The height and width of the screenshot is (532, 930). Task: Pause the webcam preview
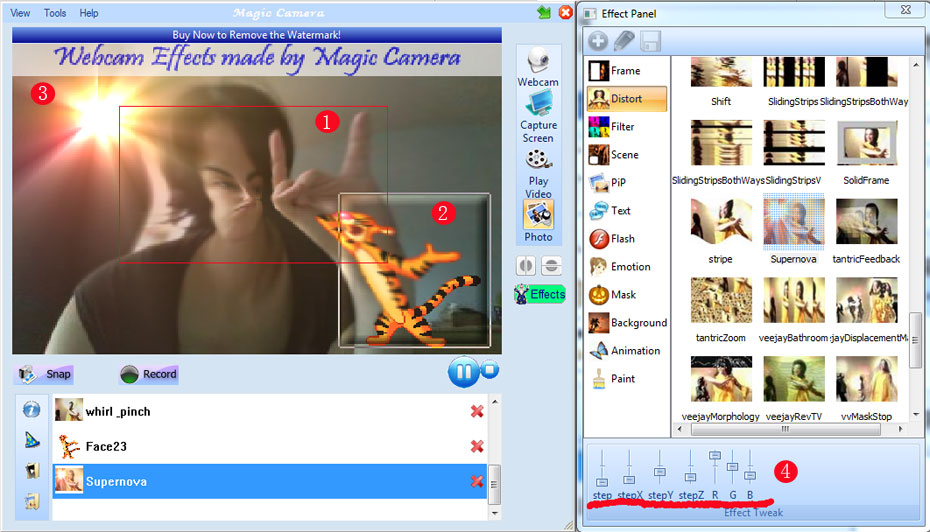point(461,373)
